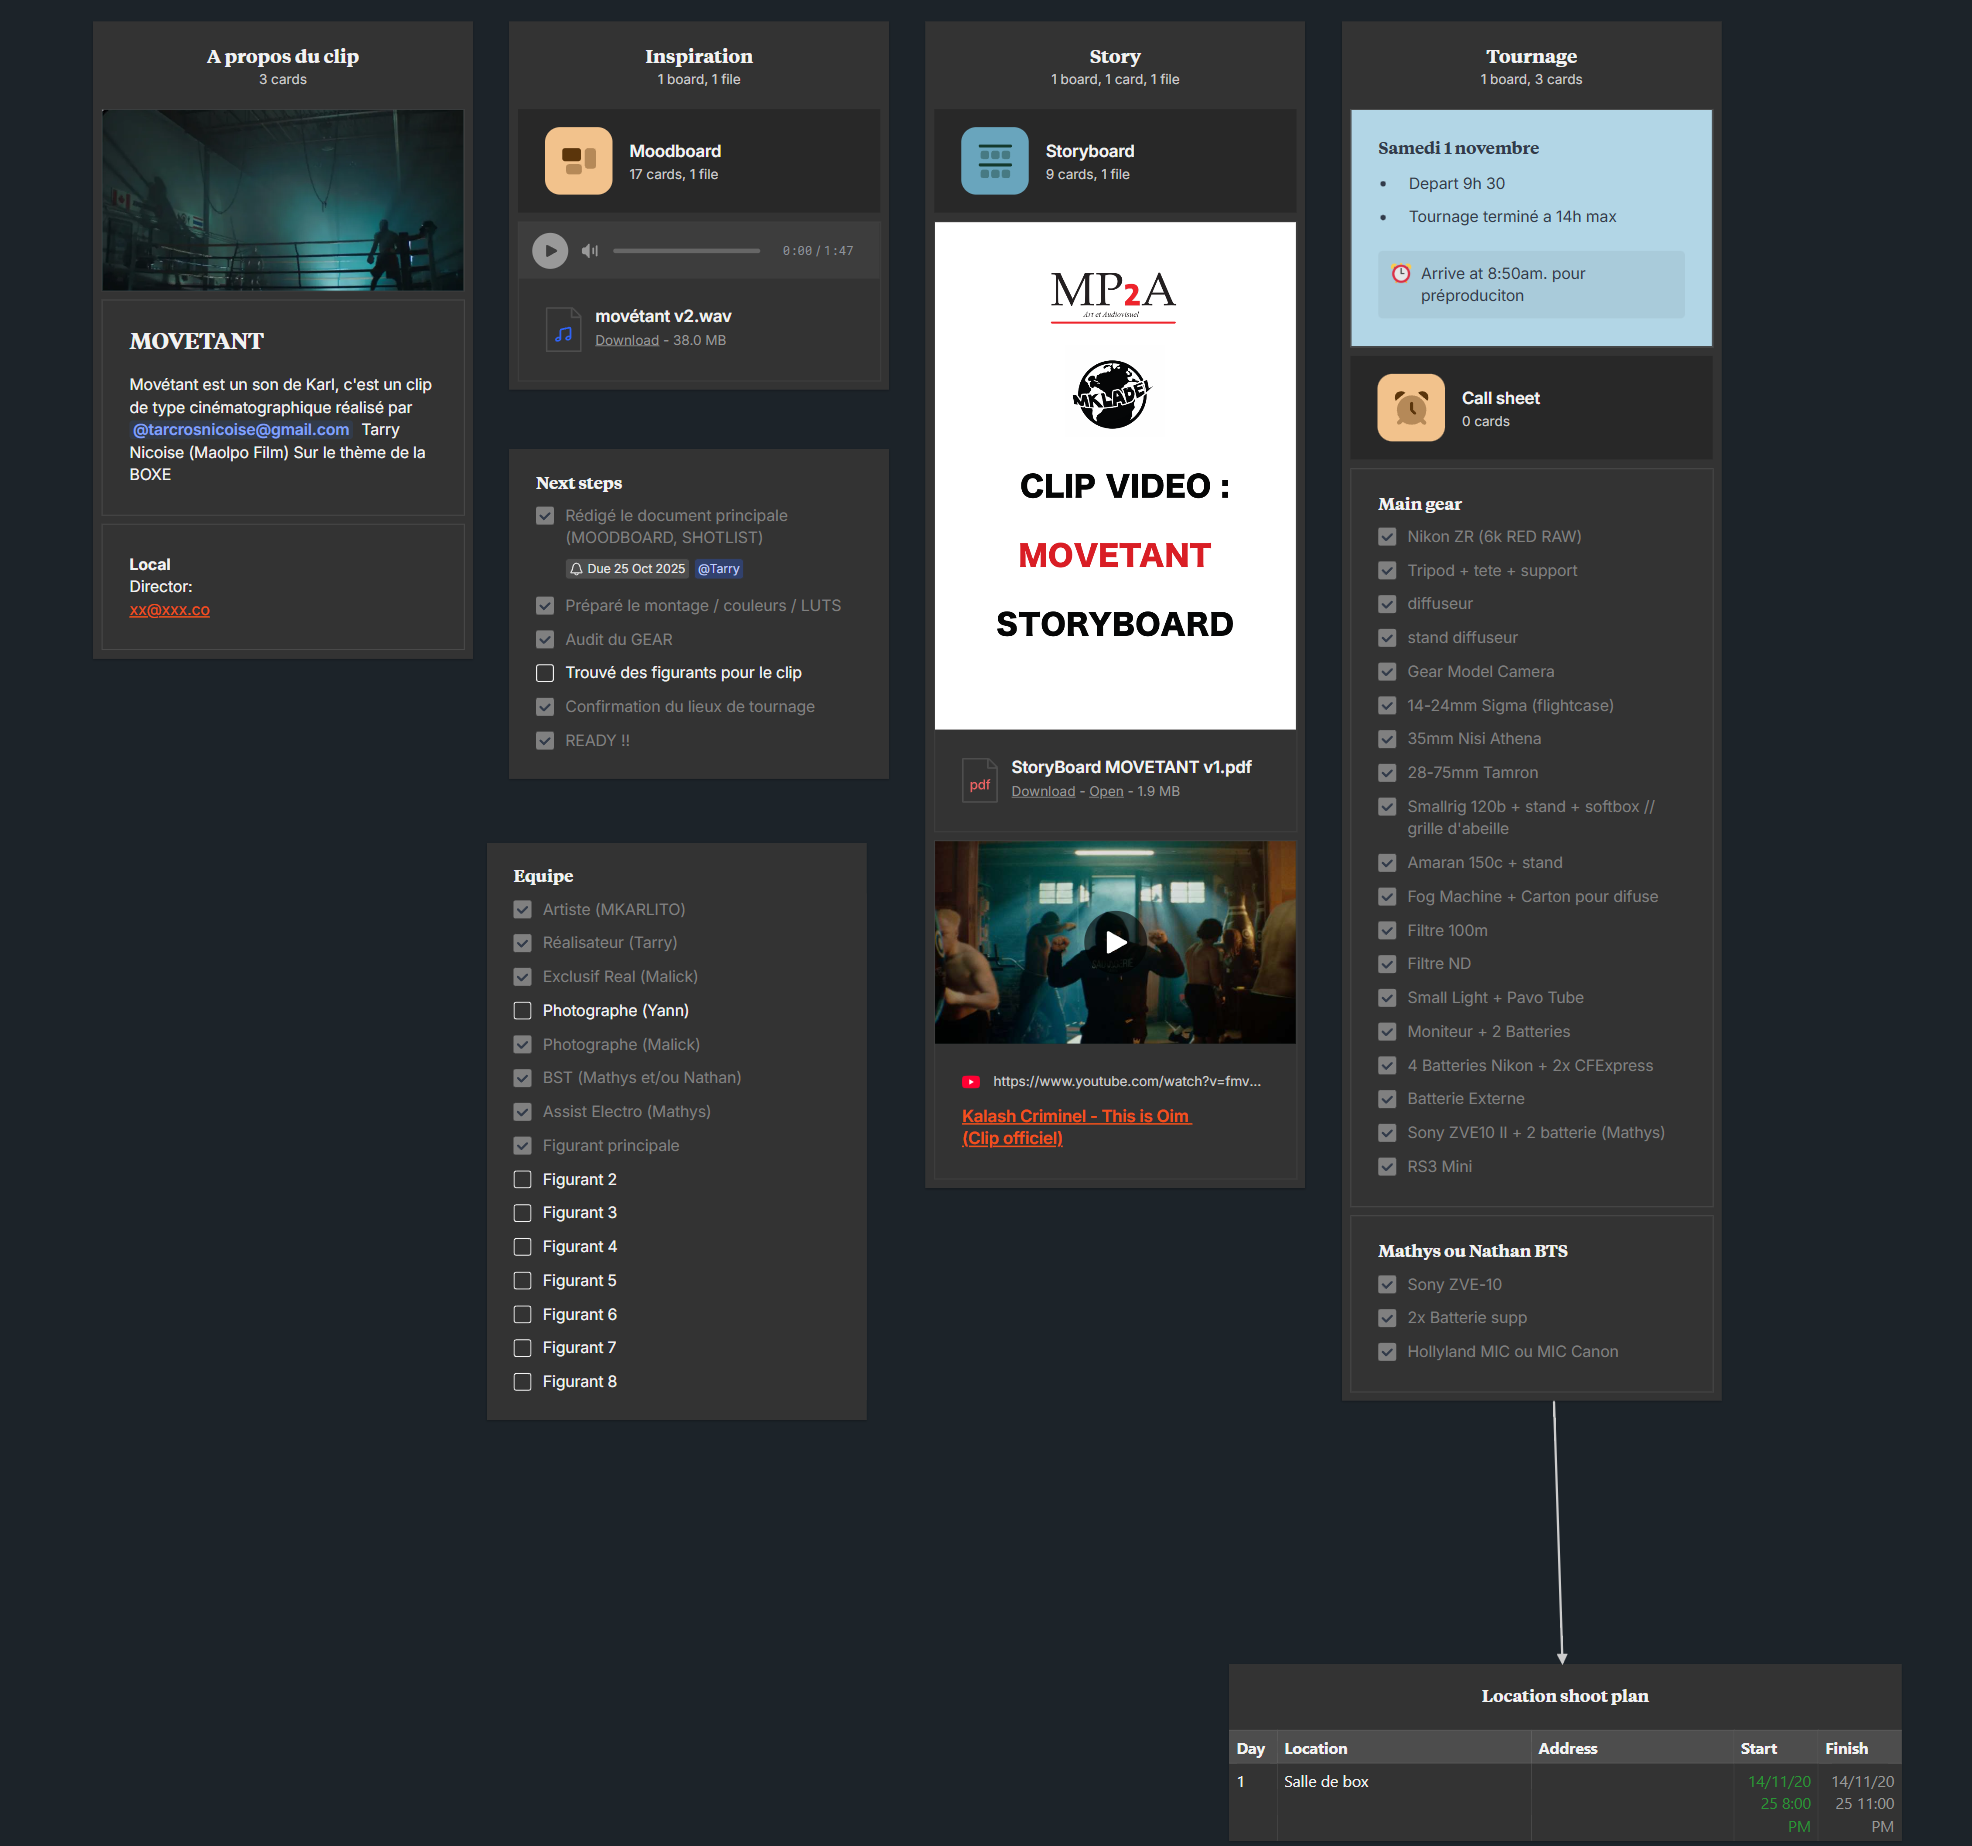Download the movétant v2.wav file

point(627,340)
